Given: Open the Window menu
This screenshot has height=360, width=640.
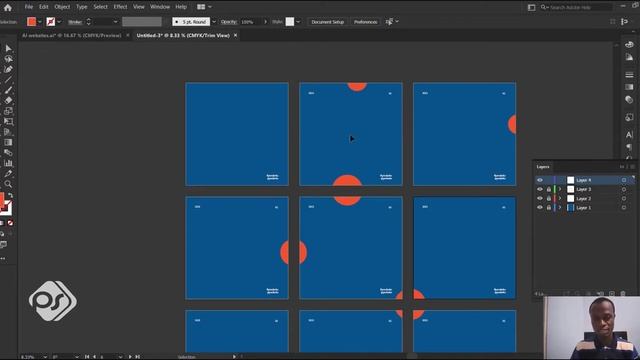Looking at the screenshot, I should pos(160,7).
